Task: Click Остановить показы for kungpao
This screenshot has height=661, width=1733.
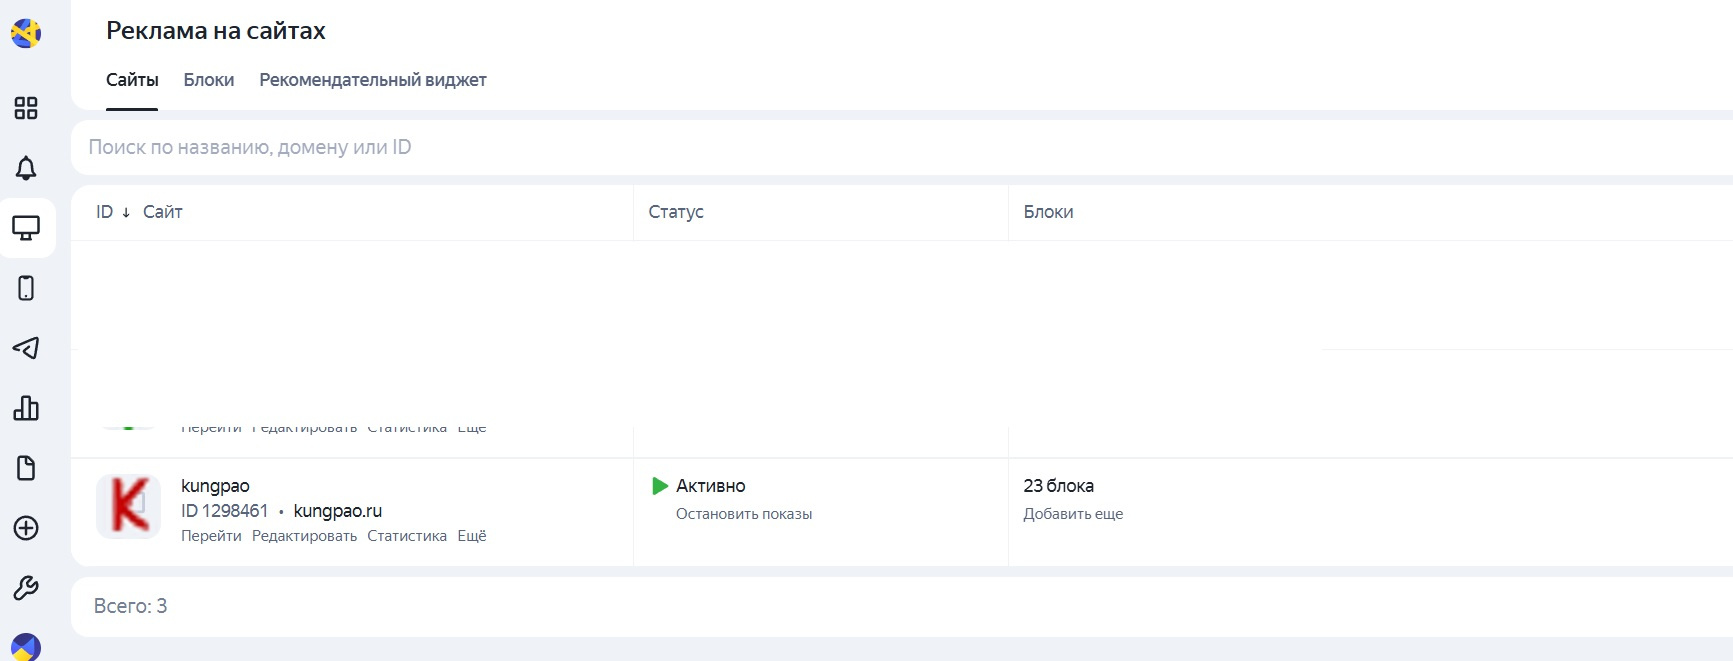Action: click(744, 514)
